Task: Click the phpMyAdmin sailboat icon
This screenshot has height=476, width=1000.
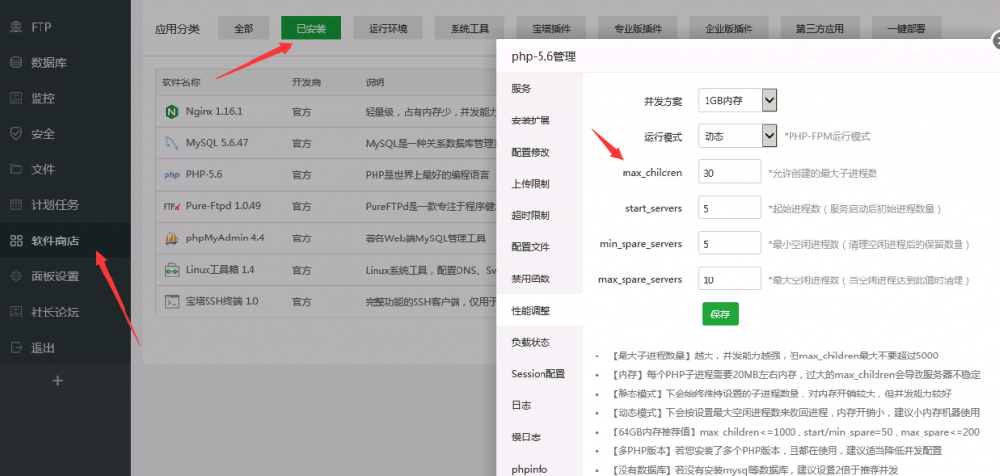Action: click(172, 238)
